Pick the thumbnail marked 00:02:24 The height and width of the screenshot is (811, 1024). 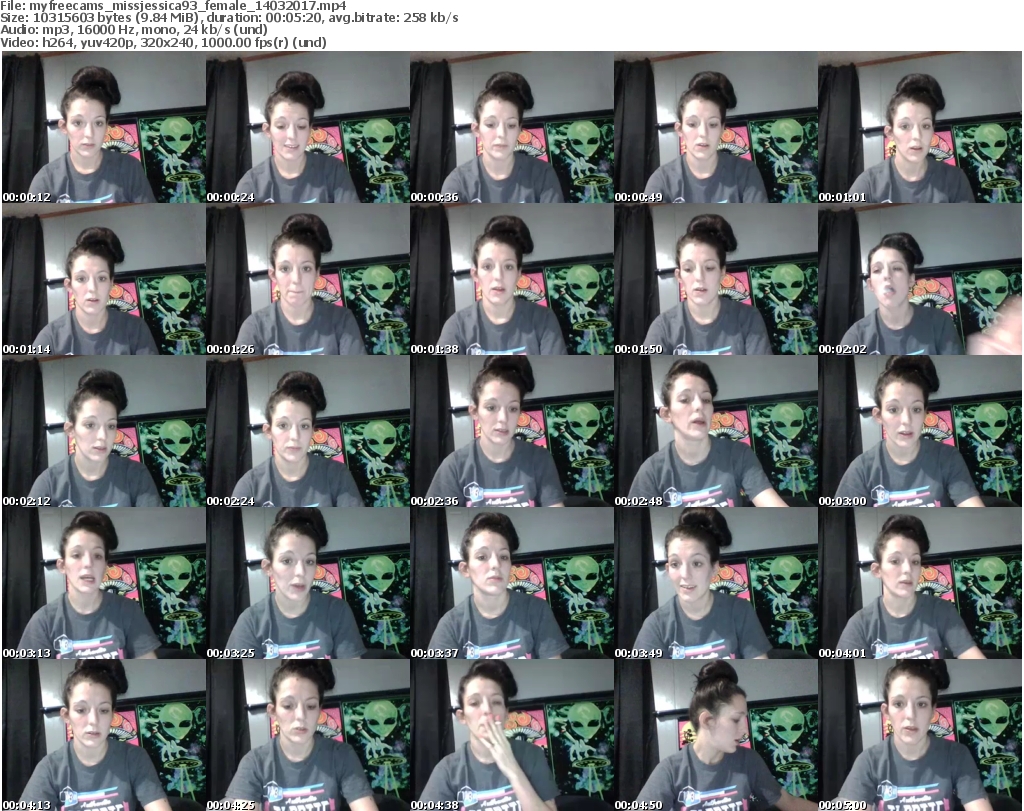coord(308,432)
